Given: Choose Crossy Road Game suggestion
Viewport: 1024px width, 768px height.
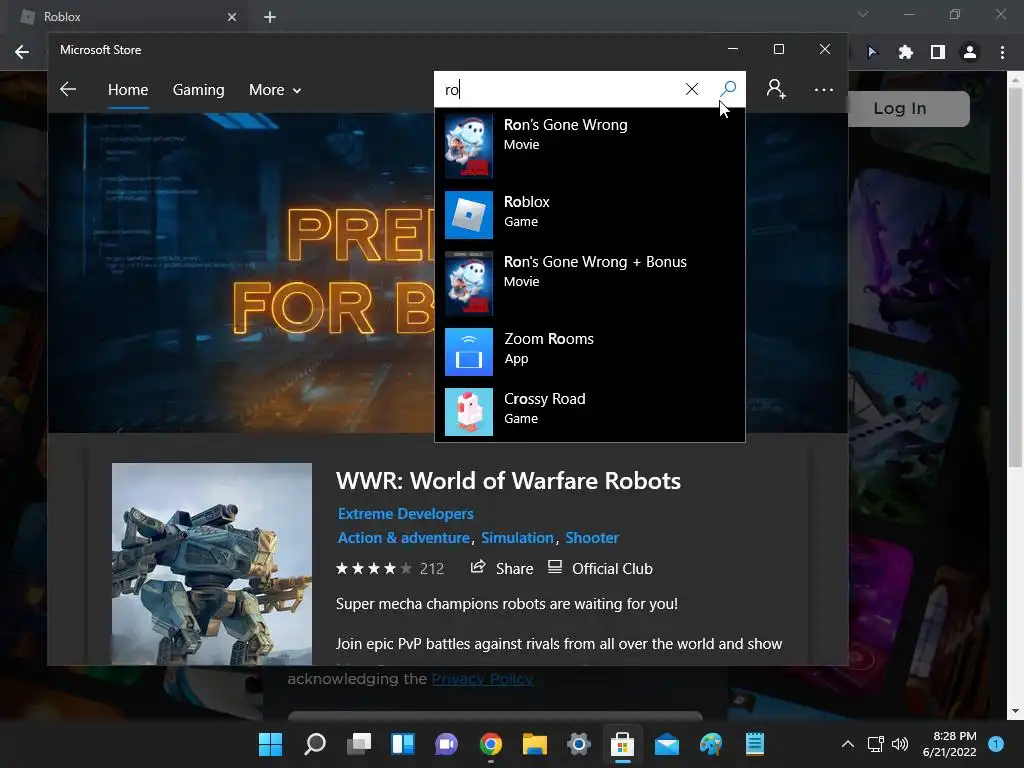Looking at the screenshot, I should pyautogui.click(x=590, y=412).
